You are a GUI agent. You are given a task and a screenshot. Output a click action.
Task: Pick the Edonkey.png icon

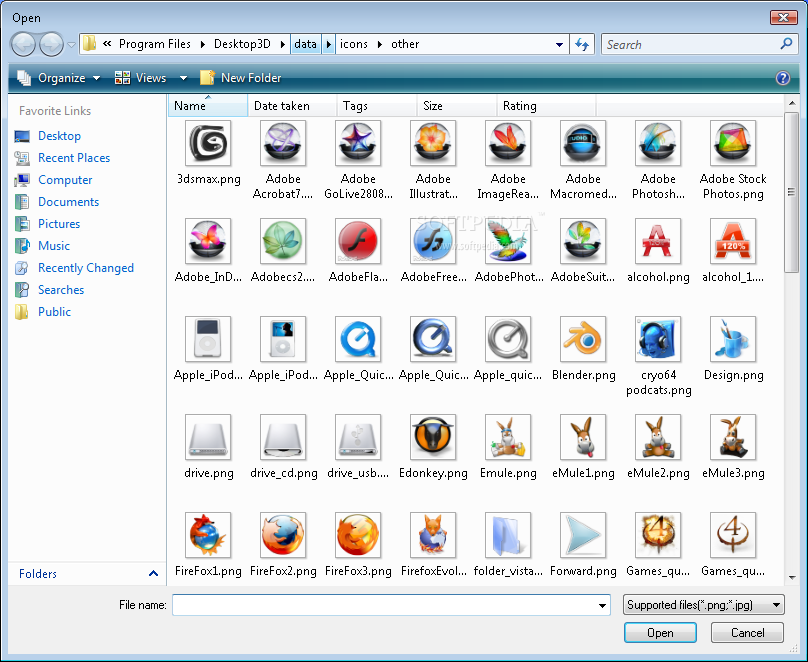(x=433, y=437)
